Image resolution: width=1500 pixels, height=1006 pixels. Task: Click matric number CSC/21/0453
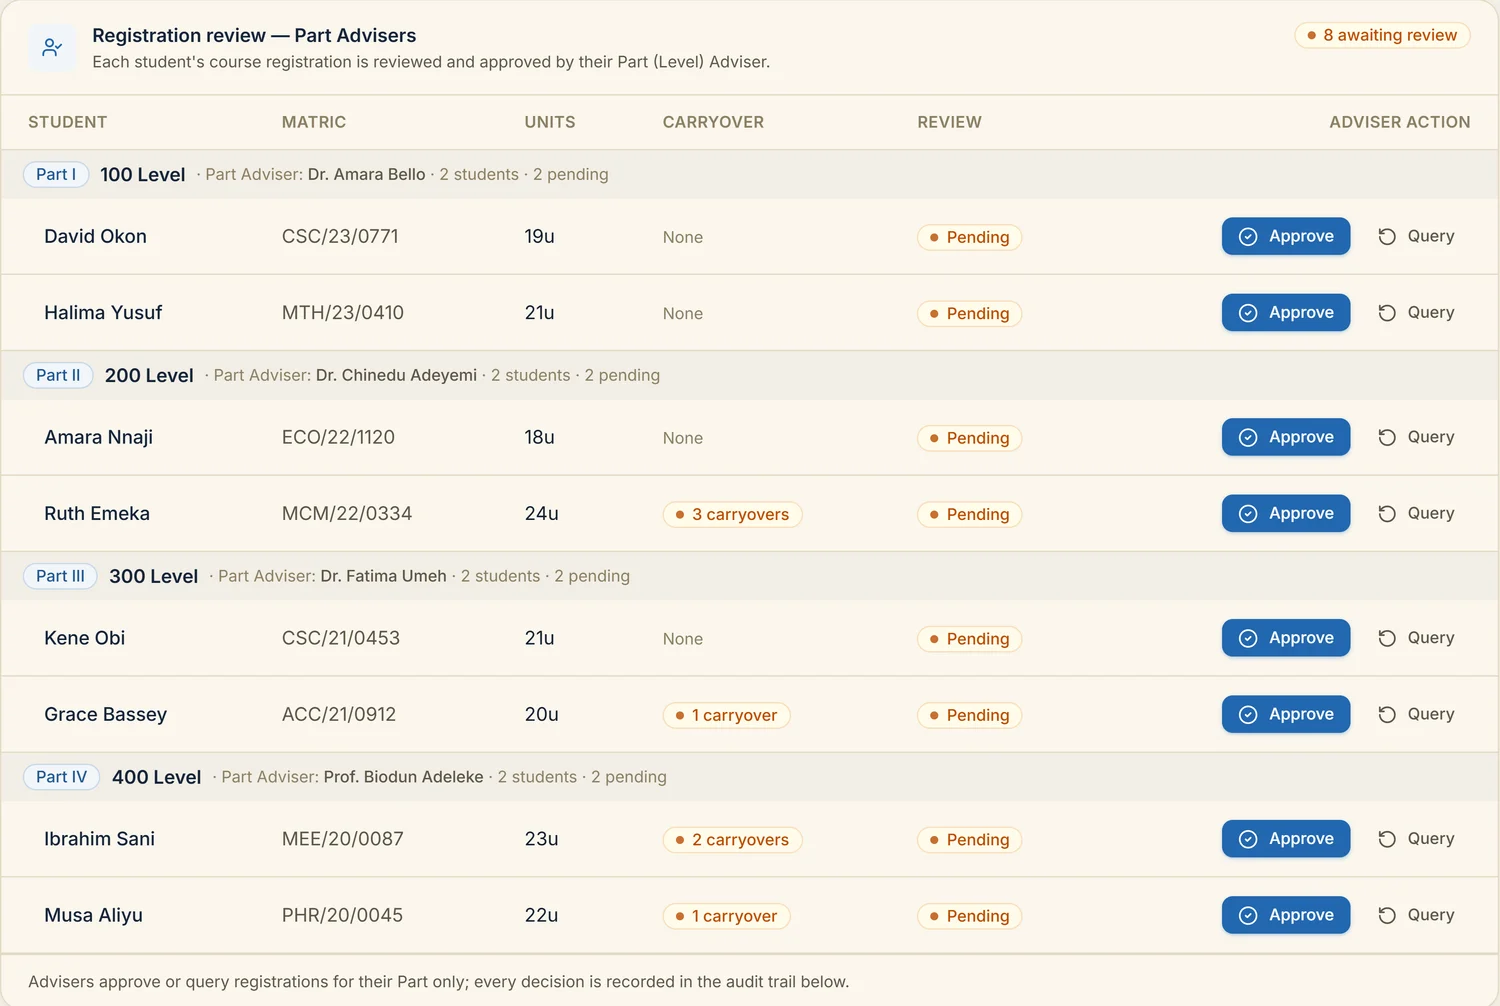tap(341, 638)
